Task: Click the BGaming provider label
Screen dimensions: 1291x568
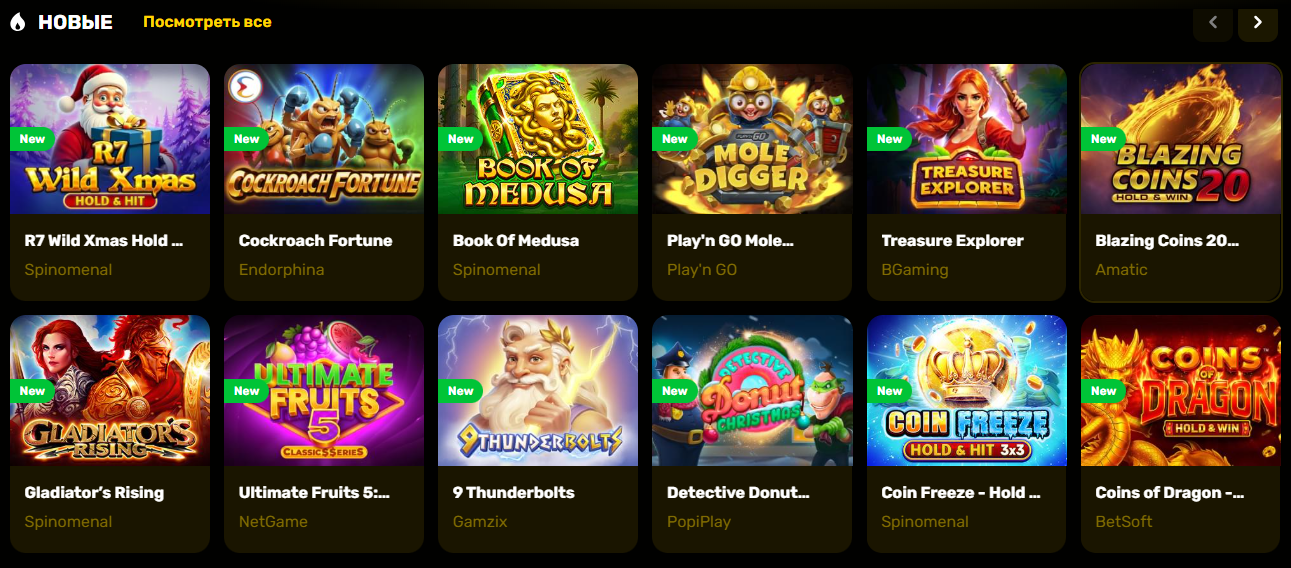Action: (914, 270)
